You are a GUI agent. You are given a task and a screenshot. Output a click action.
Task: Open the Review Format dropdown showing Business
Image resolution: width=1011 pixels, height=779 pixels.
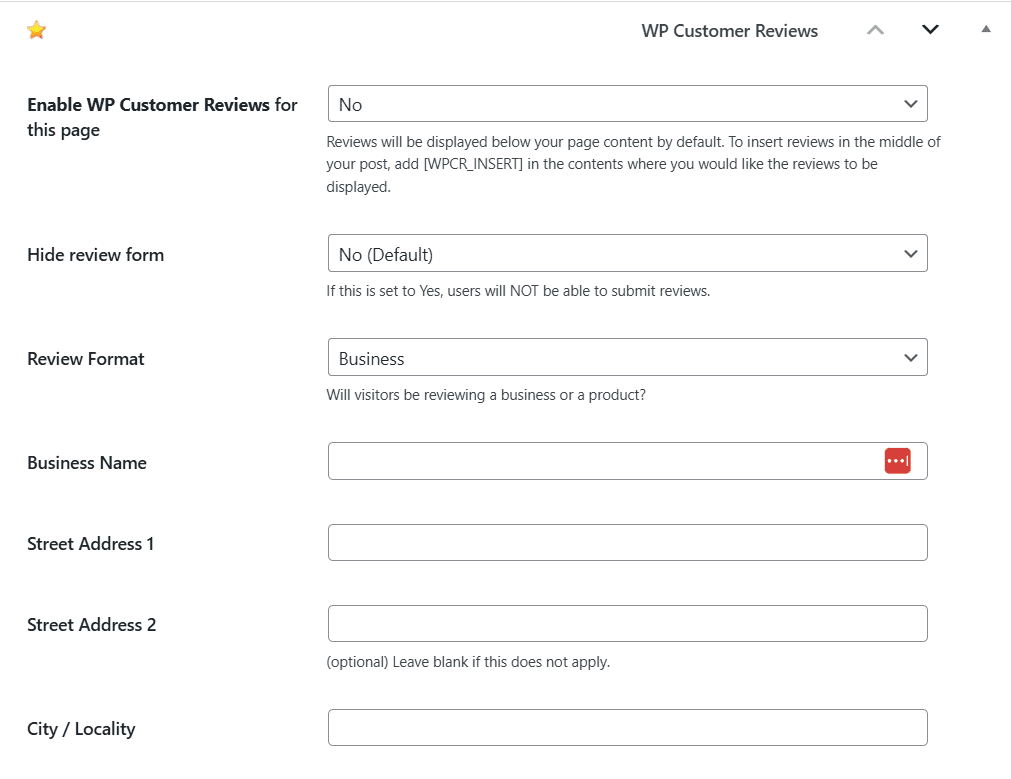click(x=627, y=357)
